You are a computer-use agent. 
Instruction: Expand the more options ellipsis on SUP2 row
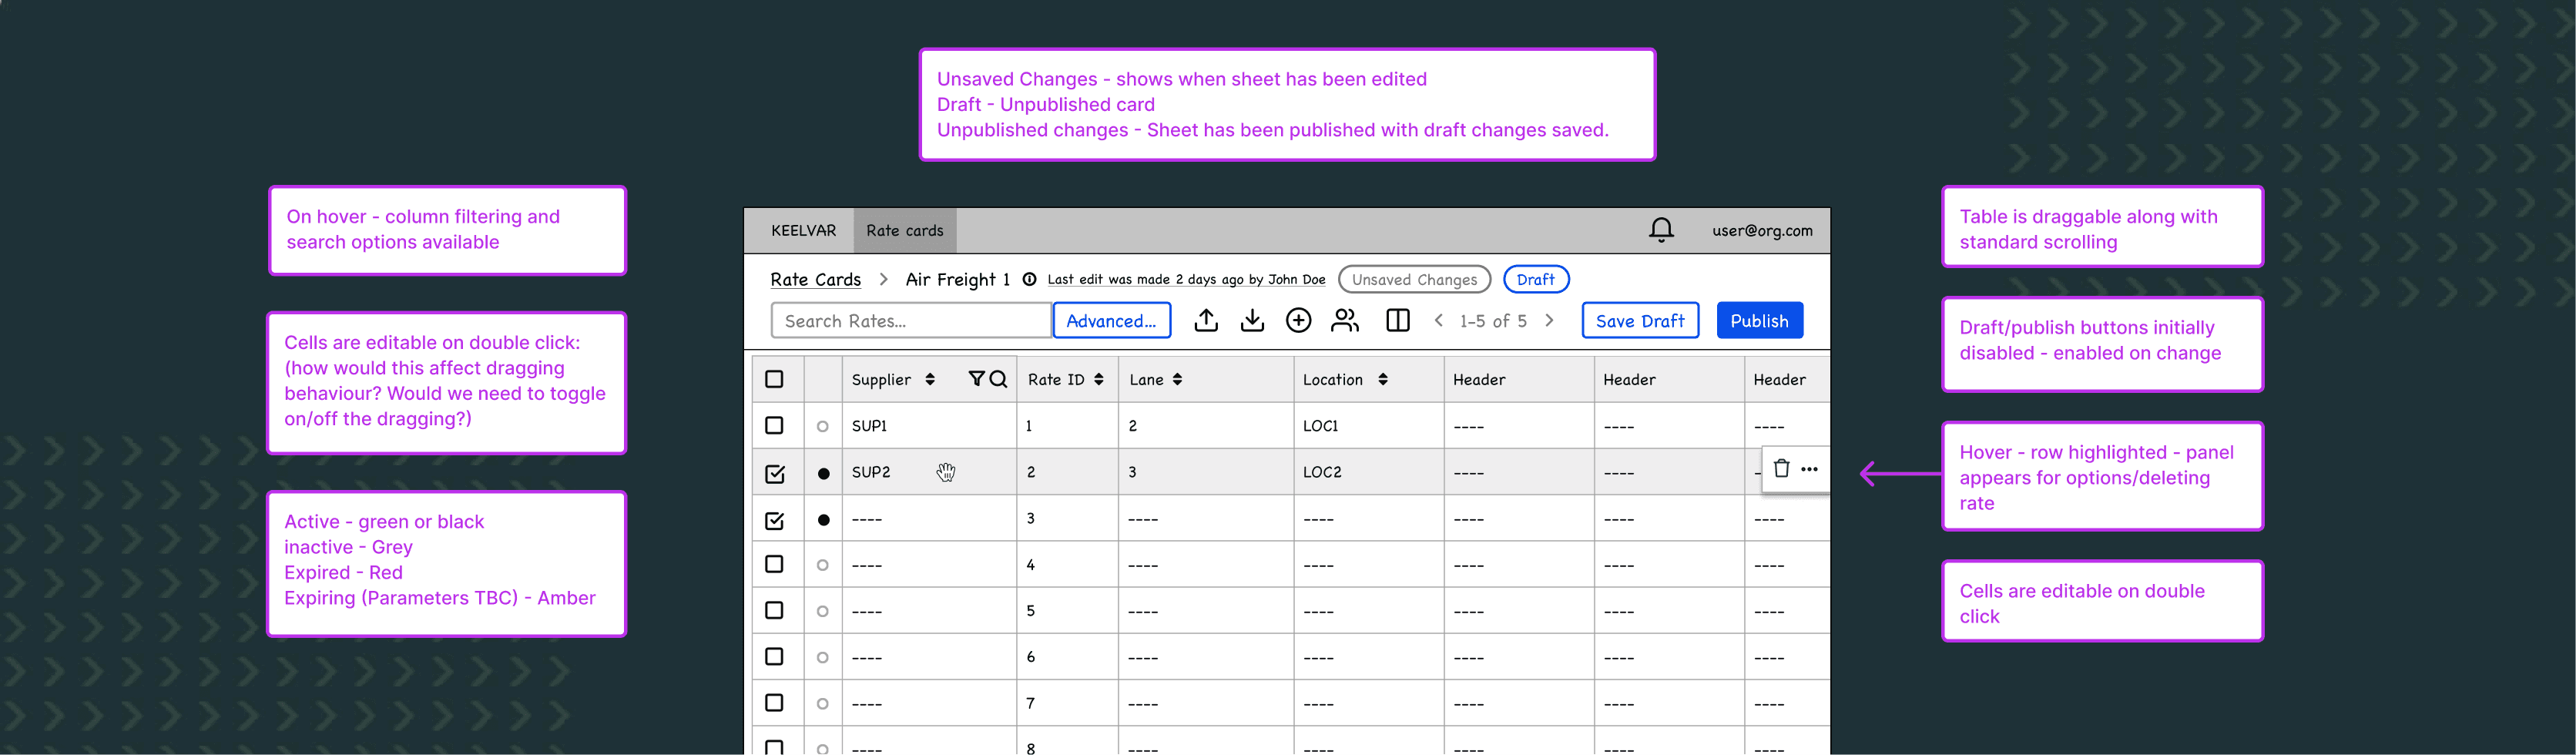[1810, 468]
